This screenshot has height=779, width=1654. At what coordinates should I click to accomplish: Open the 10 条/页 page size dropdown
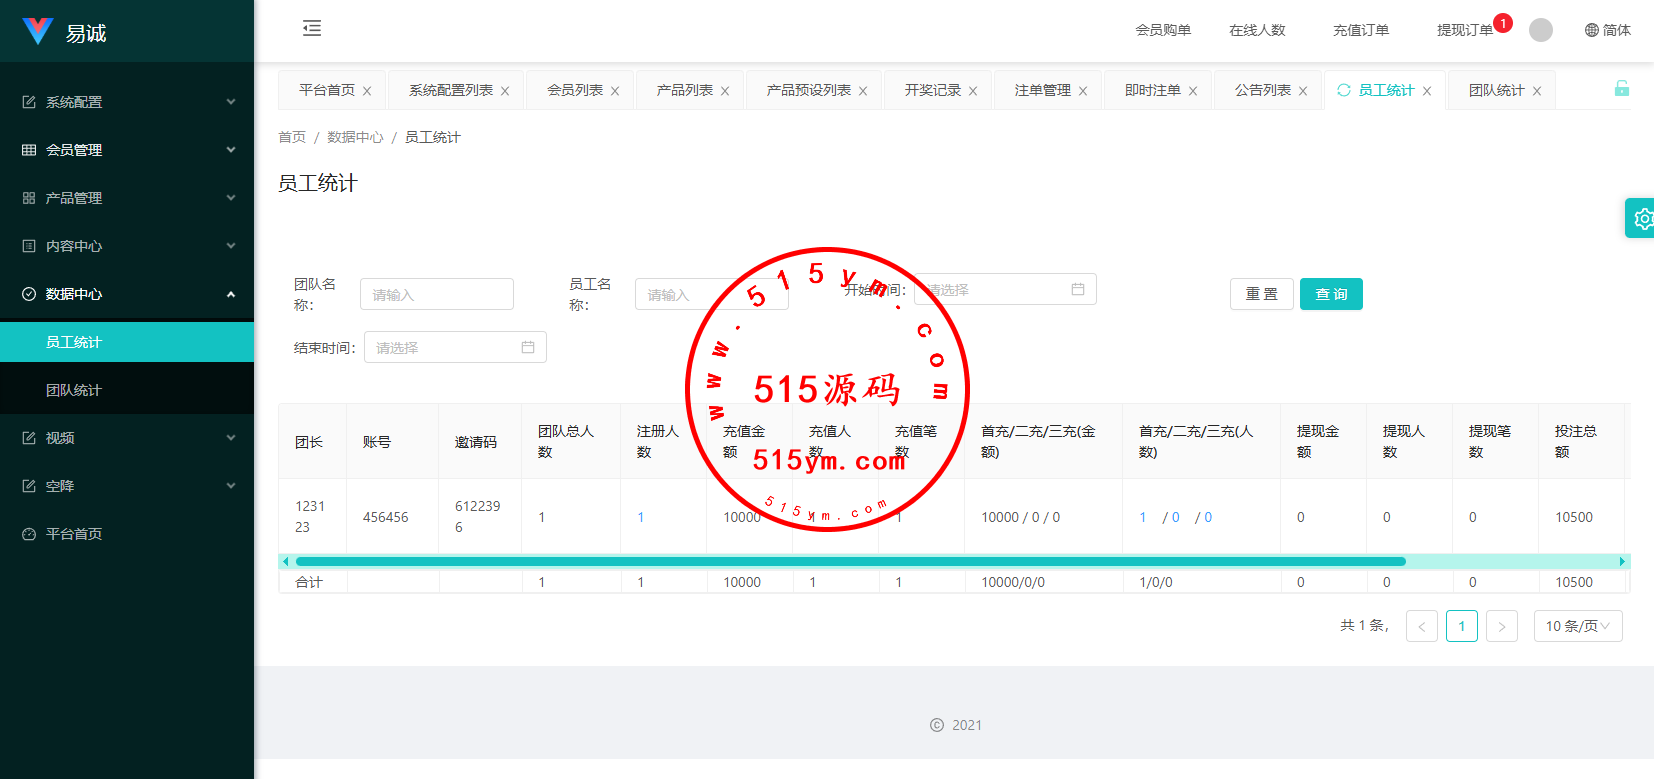pyautogui.click(x=1577, y=626)
